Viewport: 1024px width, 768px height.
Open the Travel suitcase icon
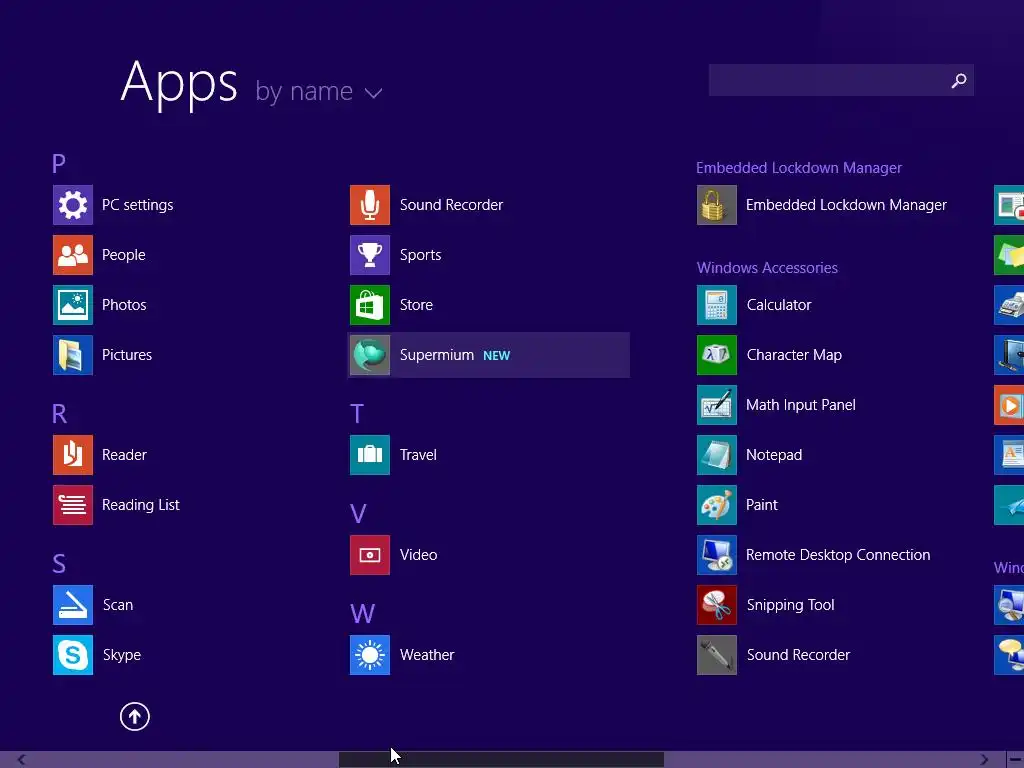(370, 455)
